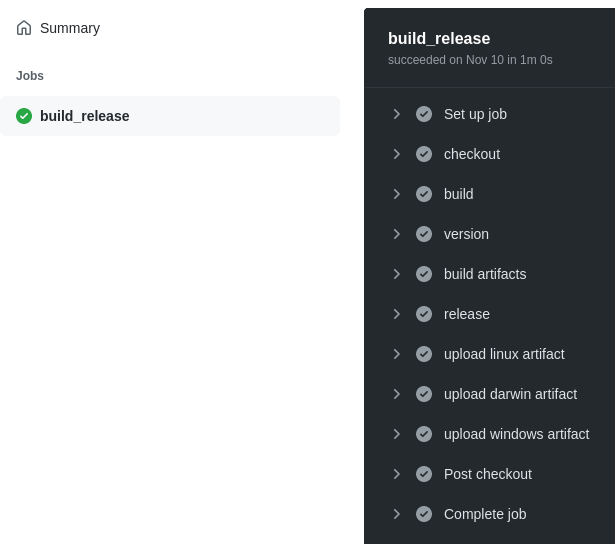Viewport: 615px width, 544px height.
Task: Click the green success icon beside build_release
Action: 24,116
